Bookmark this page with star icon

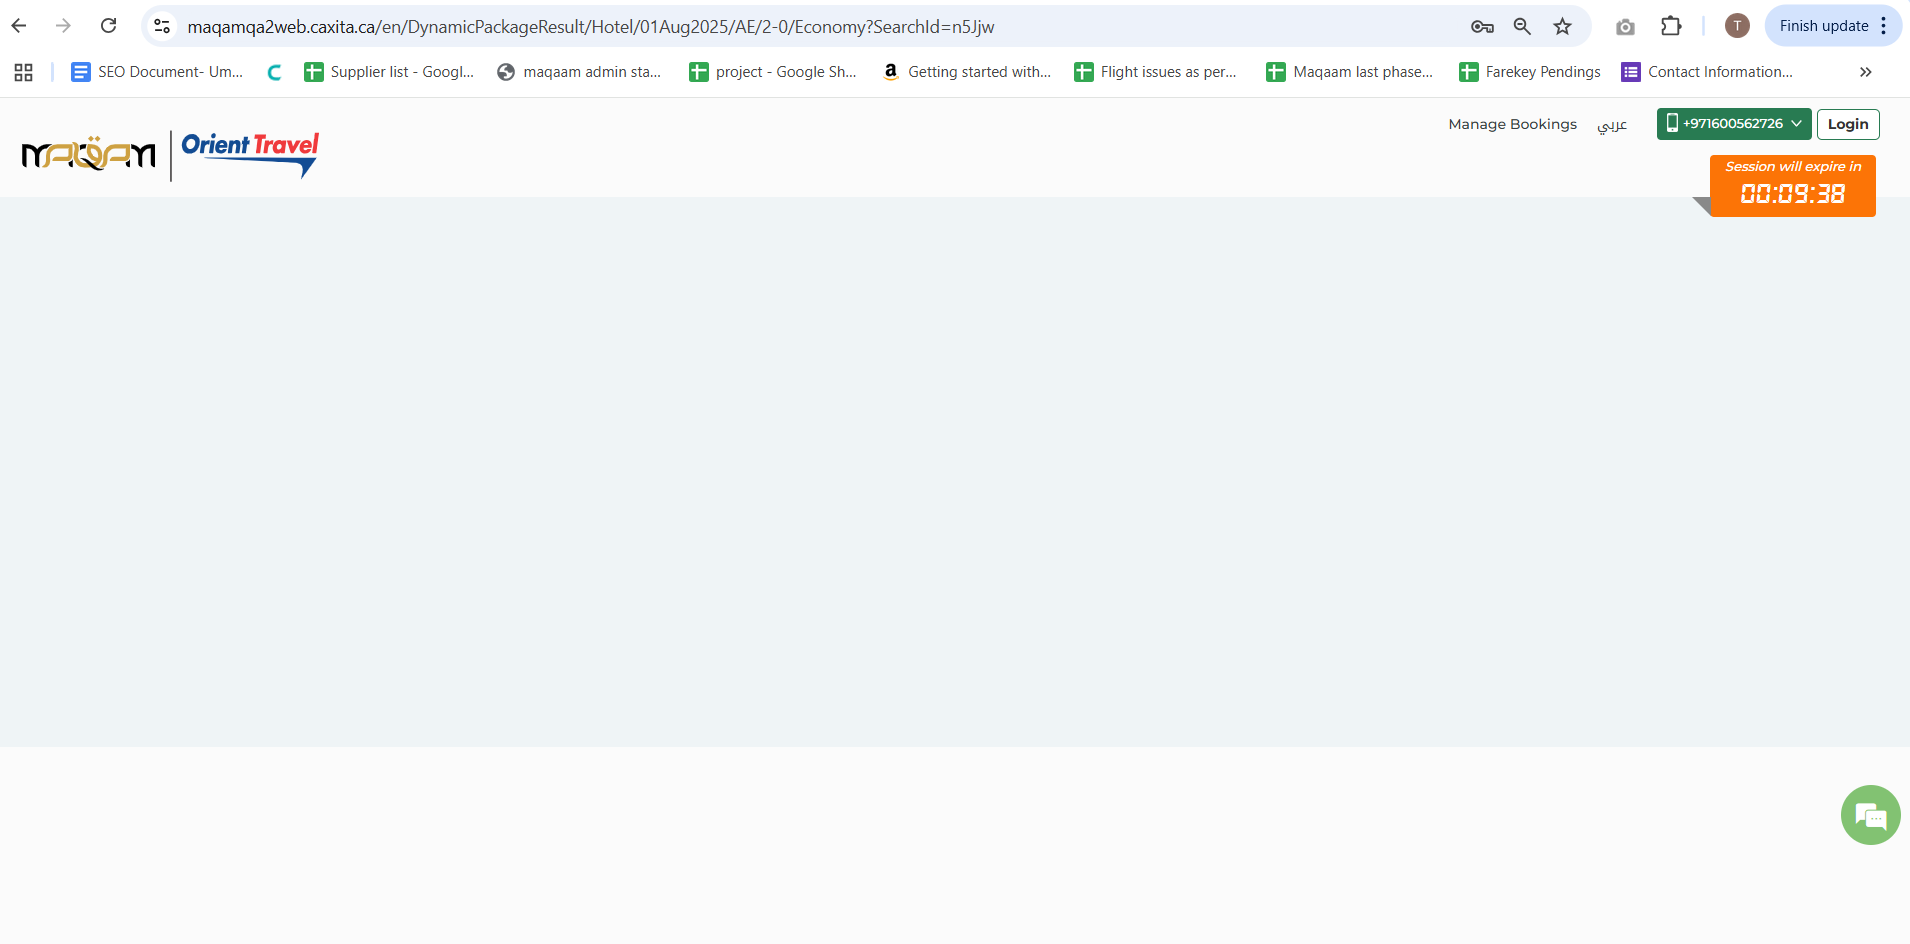click(1562, 26)
